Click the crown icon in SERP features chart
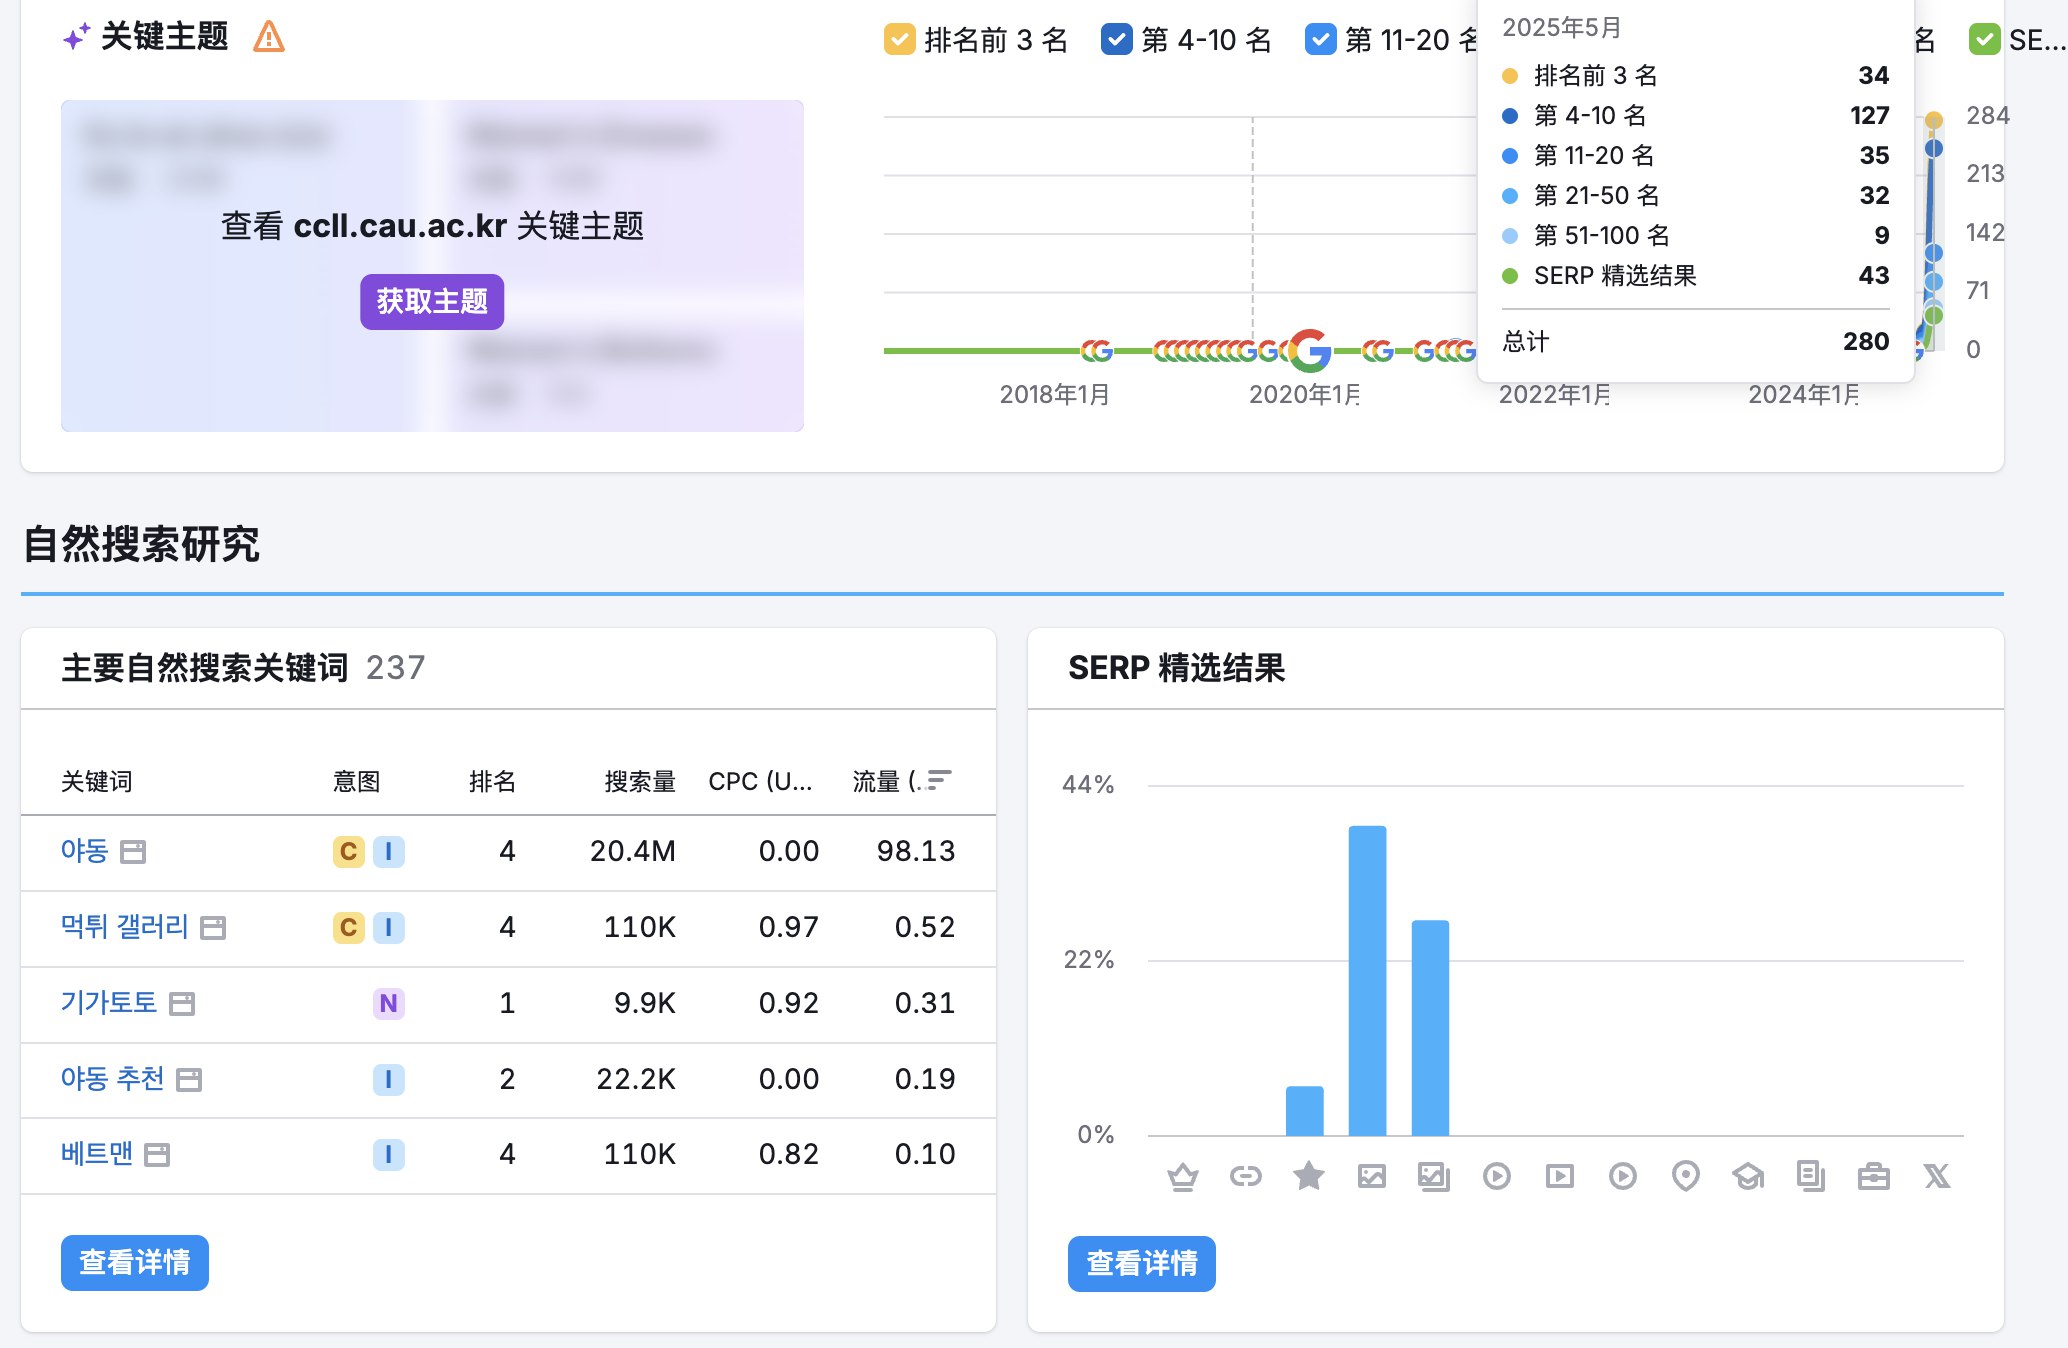The image size is (2068, 1348). pyautogui.click(x=1183, y=1176)
